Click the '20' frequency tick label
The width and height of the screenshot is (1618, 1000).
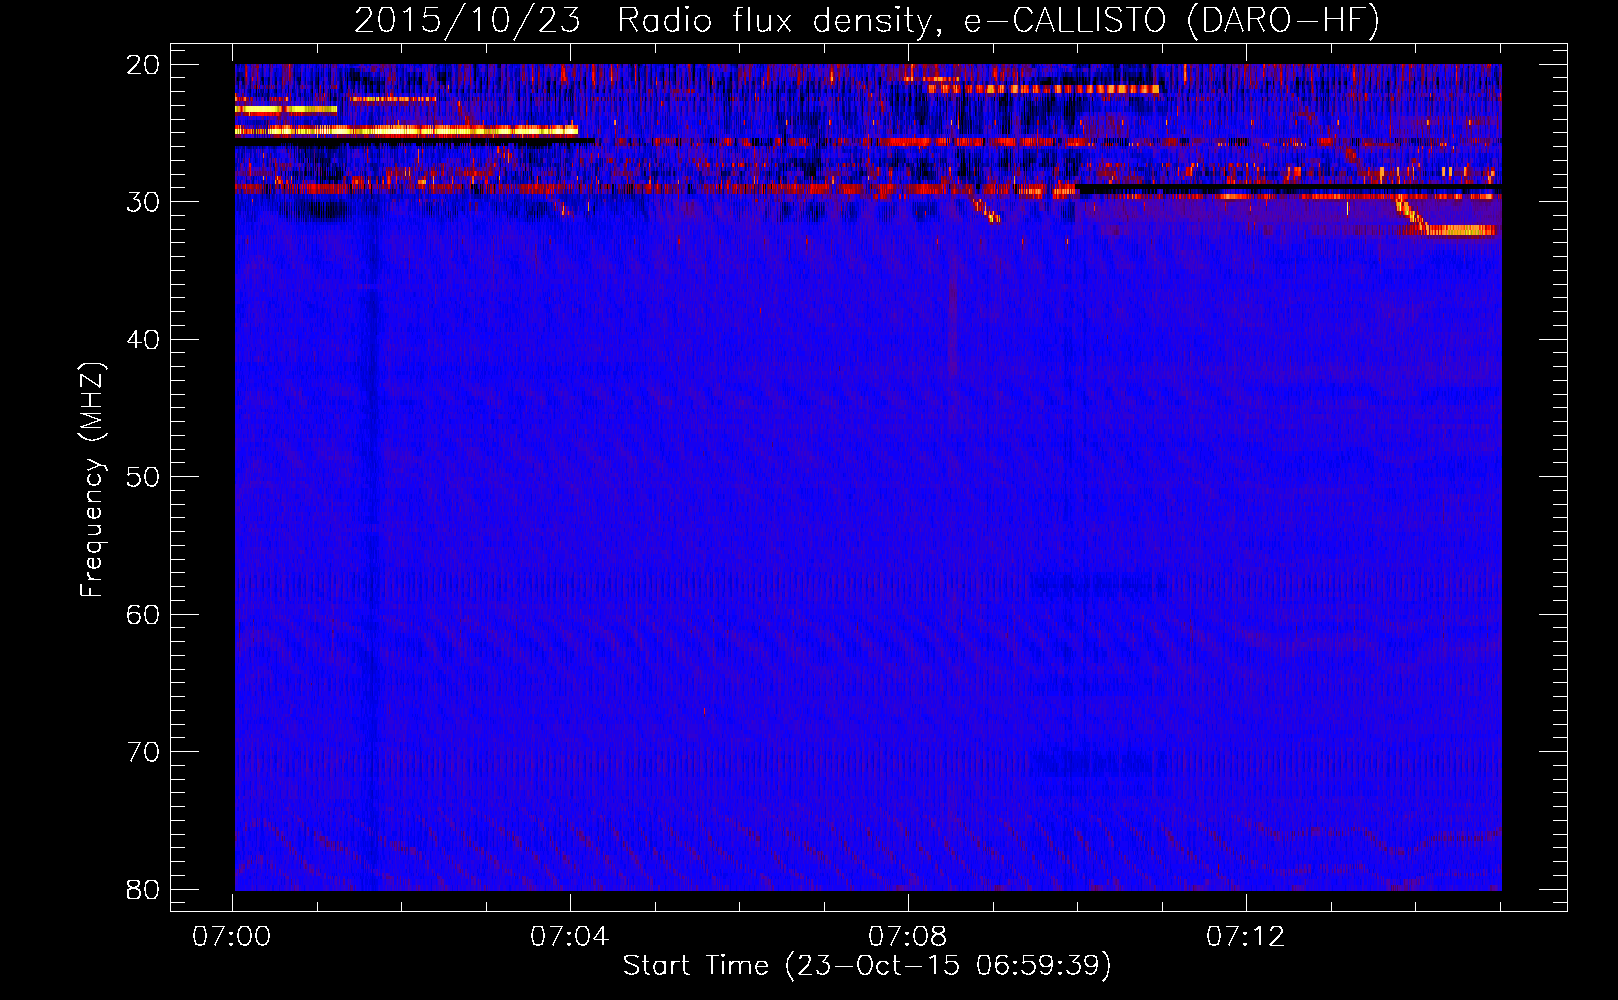point(143,65)
